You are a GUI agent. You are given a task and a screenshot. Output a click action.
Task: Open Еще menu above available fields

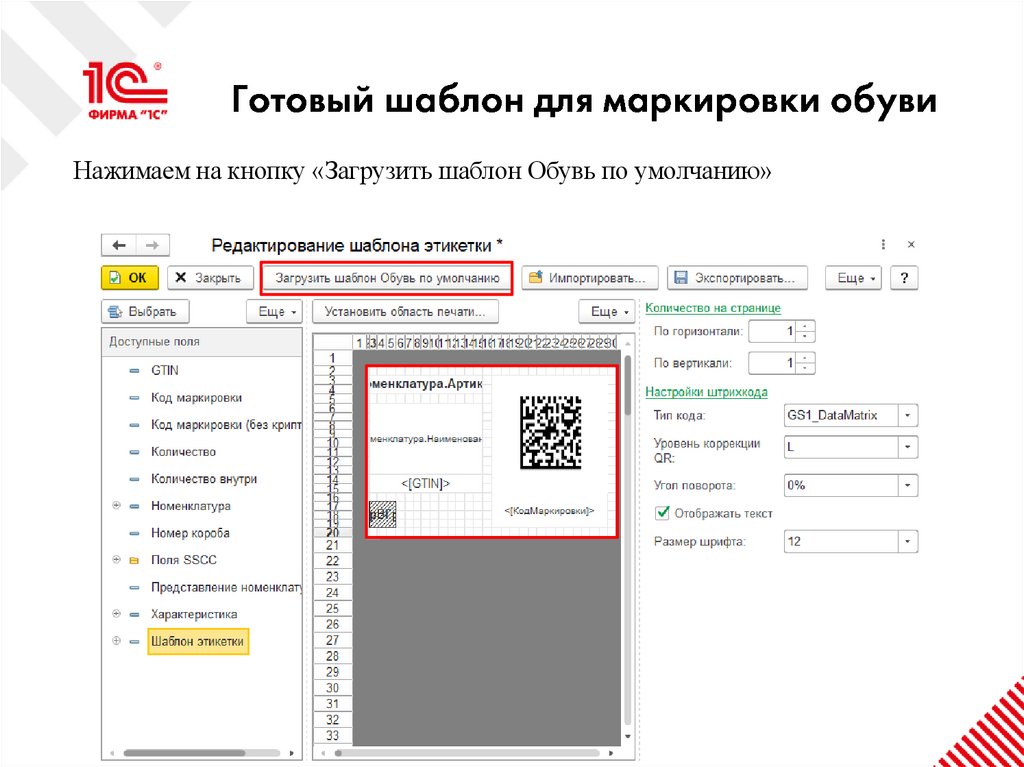tap(274, 312)
